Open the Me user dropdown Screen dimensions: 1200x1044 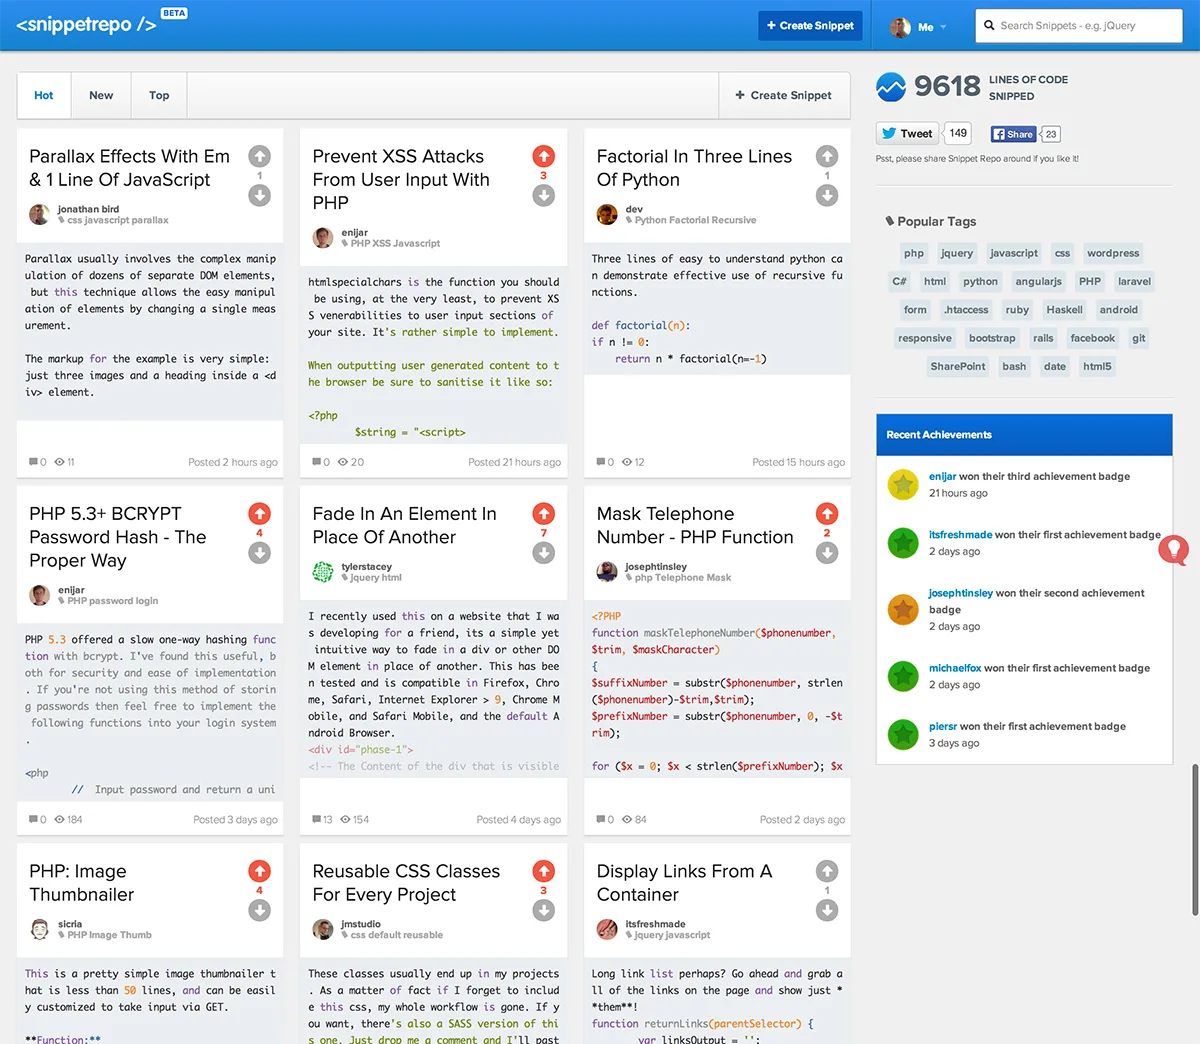[x=918, y=26]
